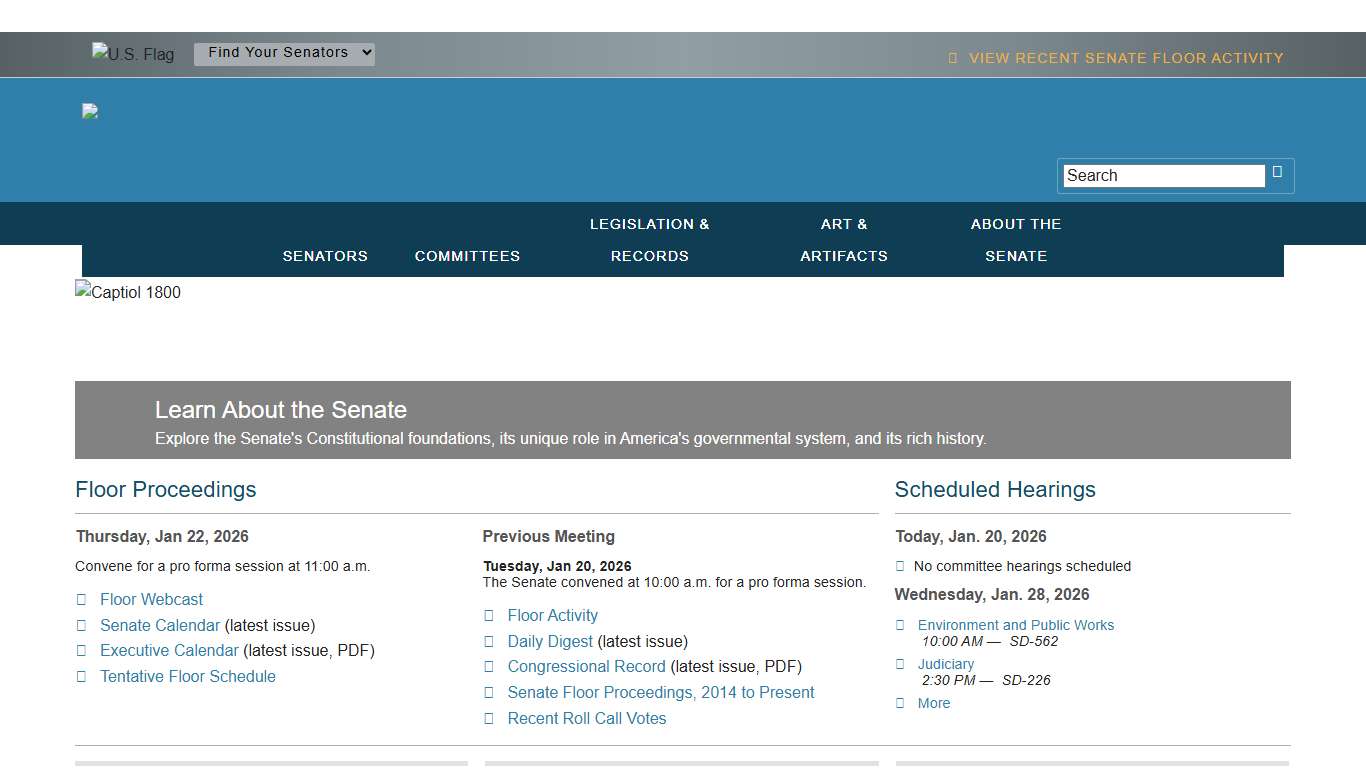Open the Find Your Senators dropdown
The image size is (1366, 768).
click(x=284, y=52)
